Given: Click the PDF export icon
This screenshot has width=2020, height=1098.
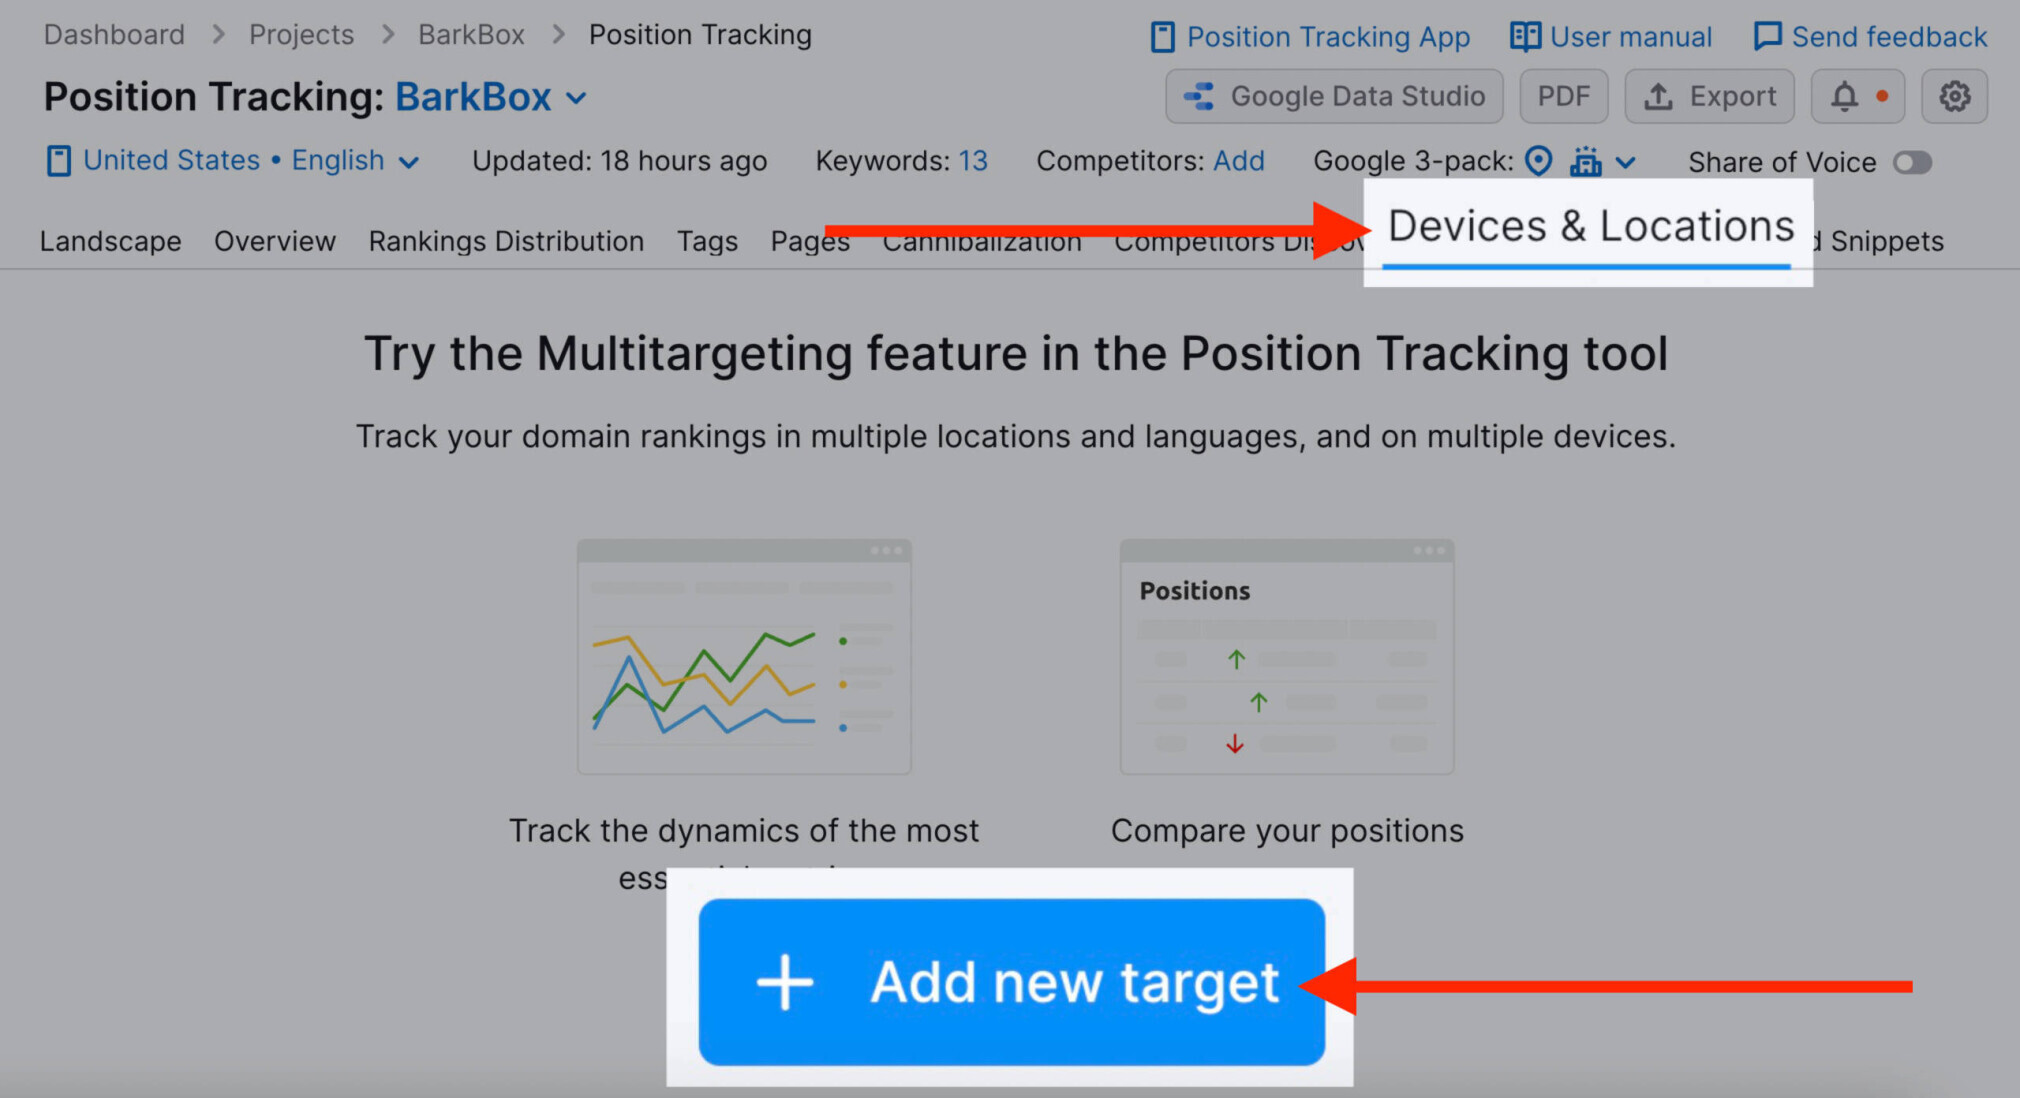Looking at the screenshot, I should pos(1562,96).
